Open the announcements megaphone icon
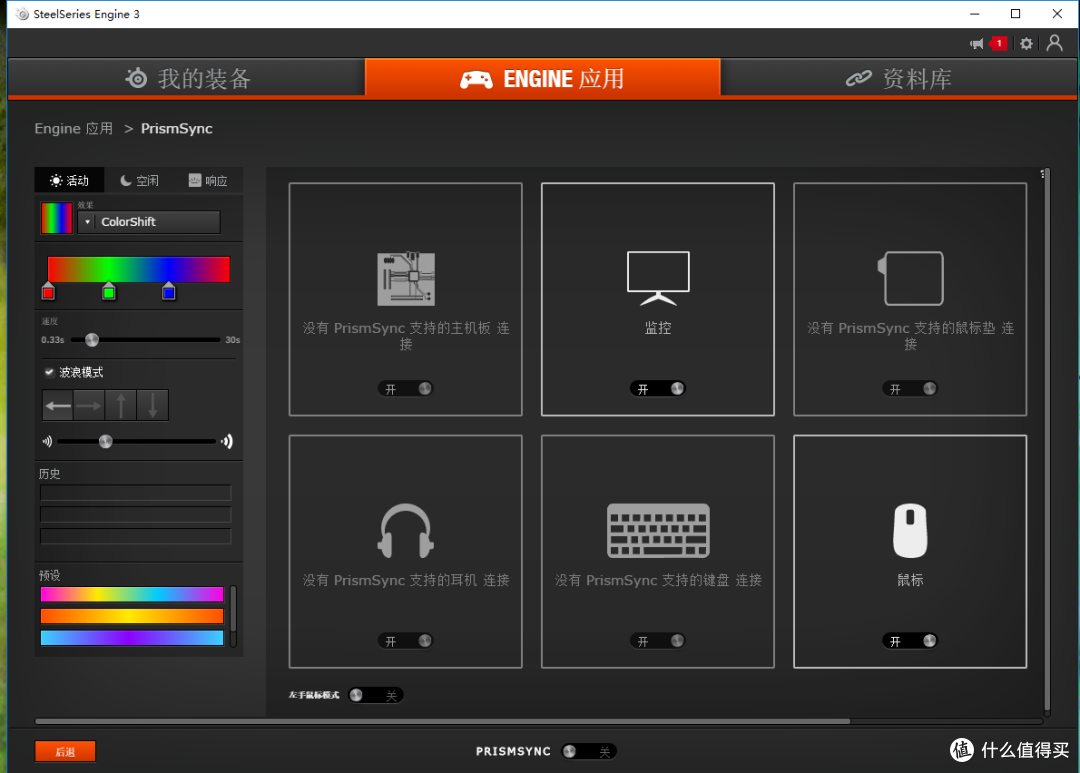 tap(976, 44)
